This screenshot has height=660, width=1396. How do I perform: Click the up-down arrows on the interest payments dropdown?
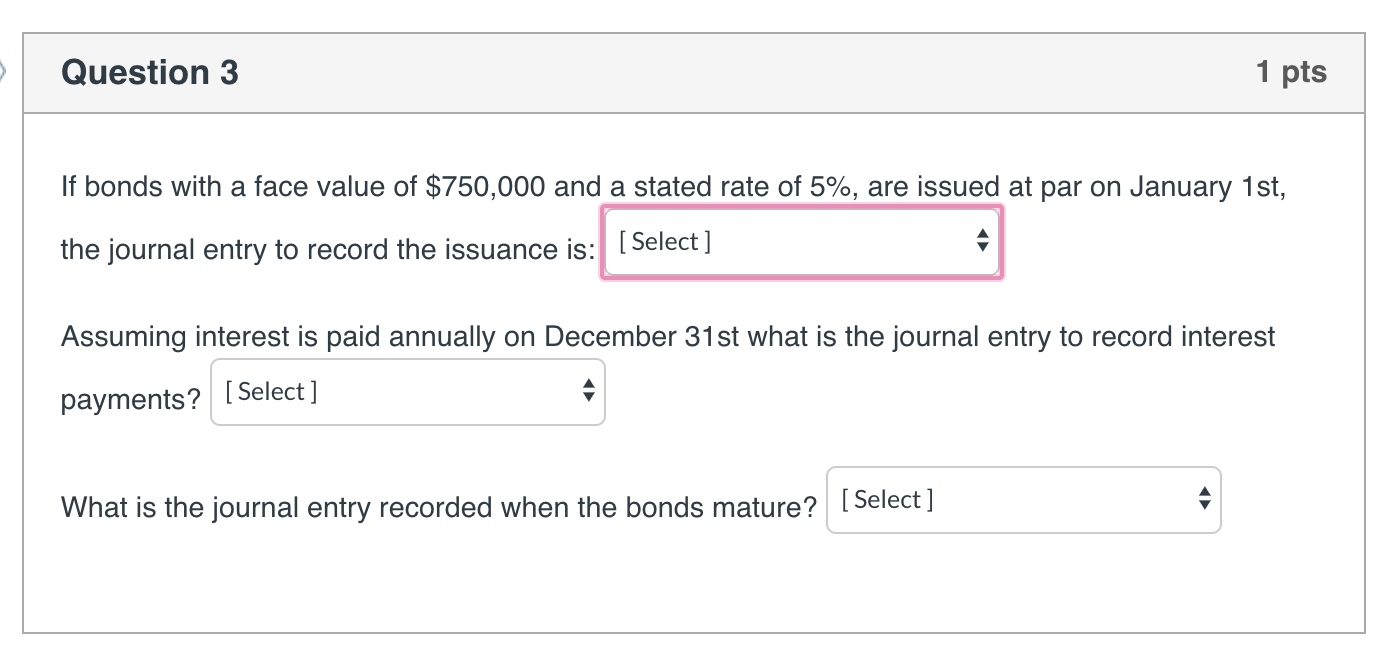point(588,392)
